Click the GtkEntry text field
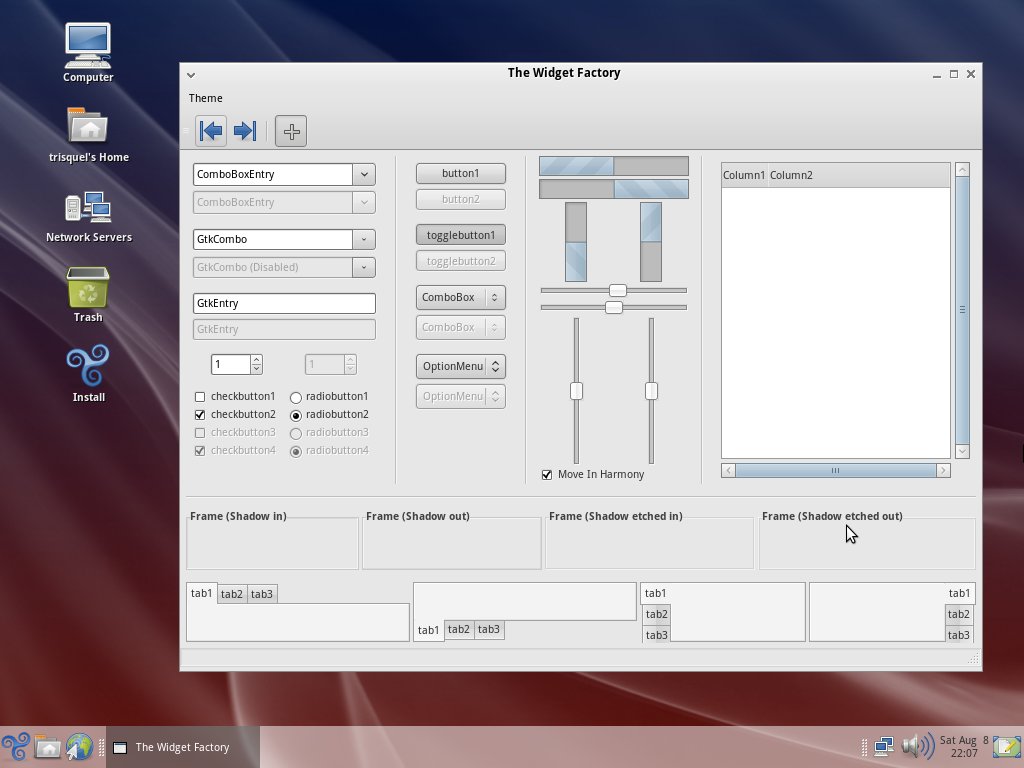The height and width of the screenshot is (768, 1024). pyautogui.click(x=283, y=303)
